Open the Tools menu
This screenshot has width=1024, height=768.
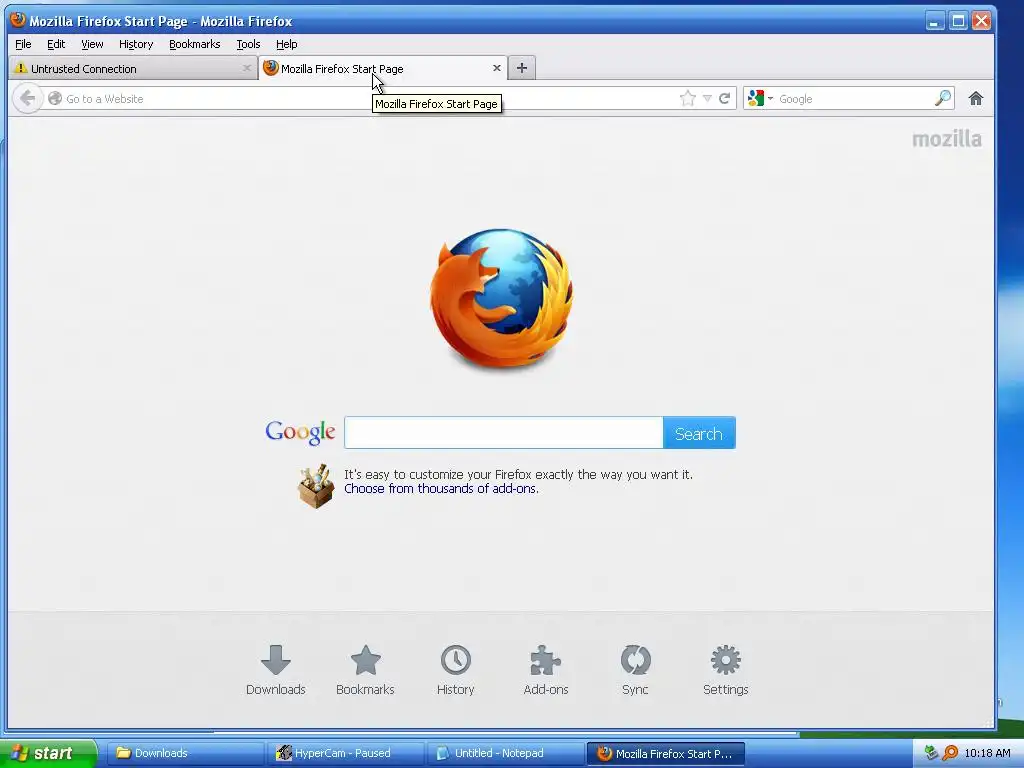click(x=248, y=44)
